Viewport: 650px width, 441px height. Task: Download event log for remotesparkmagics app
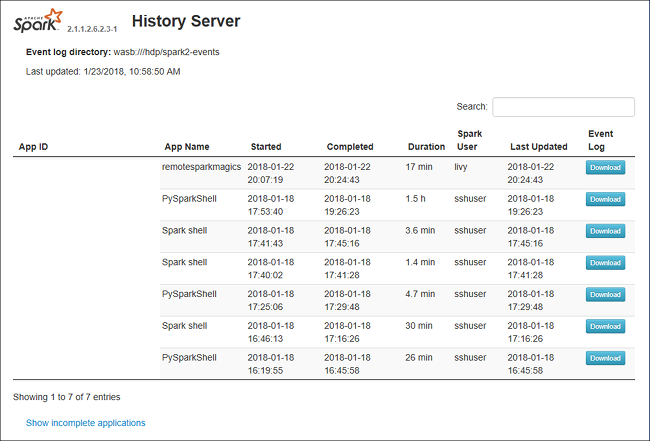(605, 167)
